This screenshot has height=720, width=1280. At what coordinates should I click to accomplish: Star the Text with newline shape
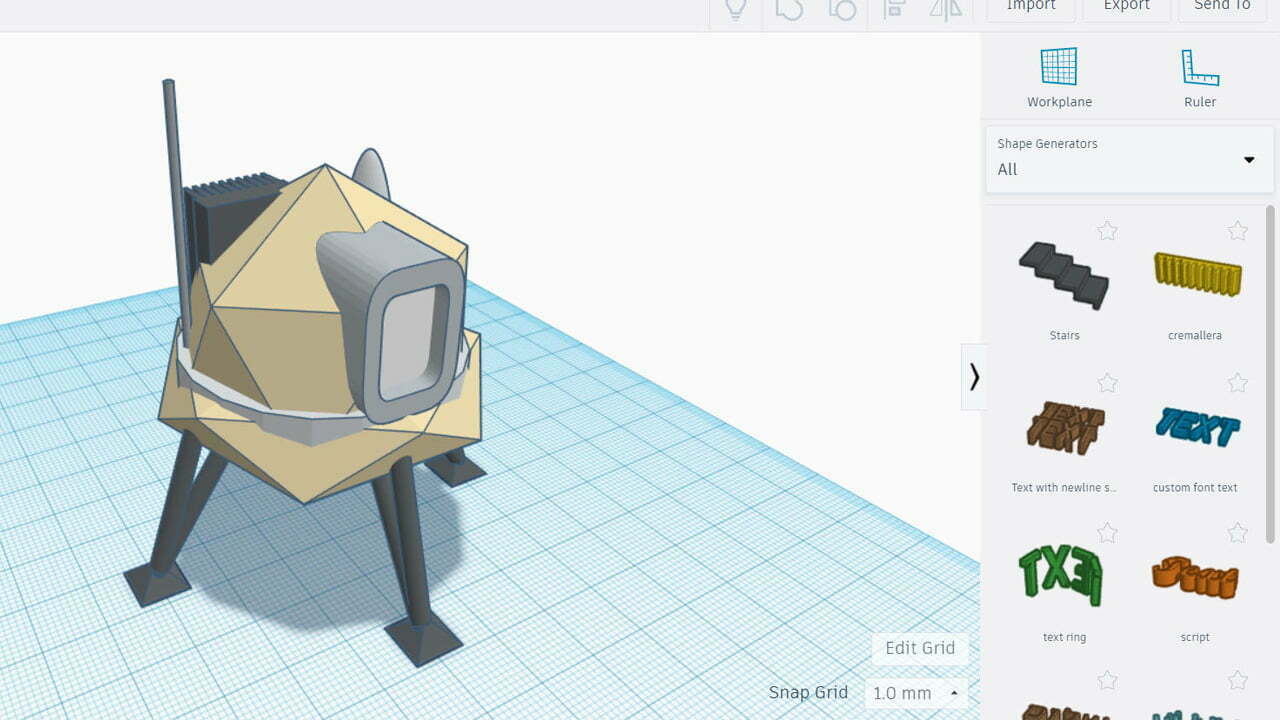click(1107, 383)
